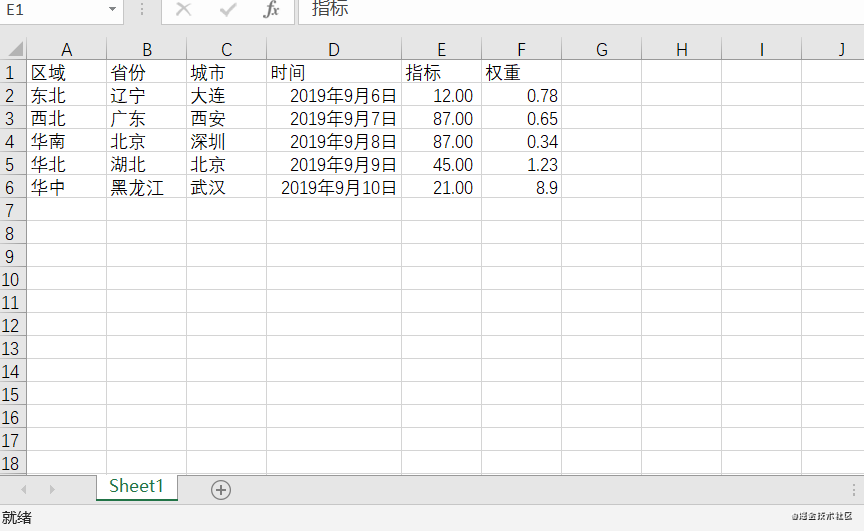Click the cell containing 大连
The height and width of the screenshot is (531, 864).
click(x=226, y=95)
